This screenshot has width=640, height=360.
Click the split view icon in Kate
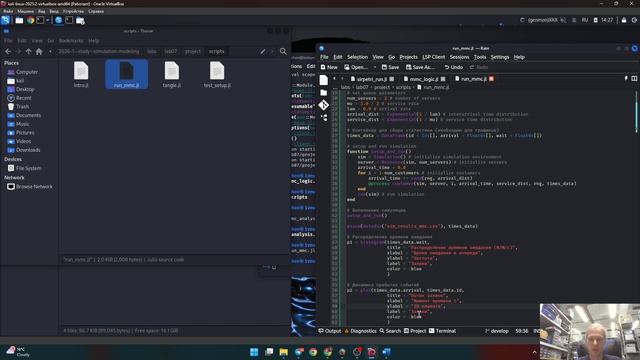tap(634, 78)
